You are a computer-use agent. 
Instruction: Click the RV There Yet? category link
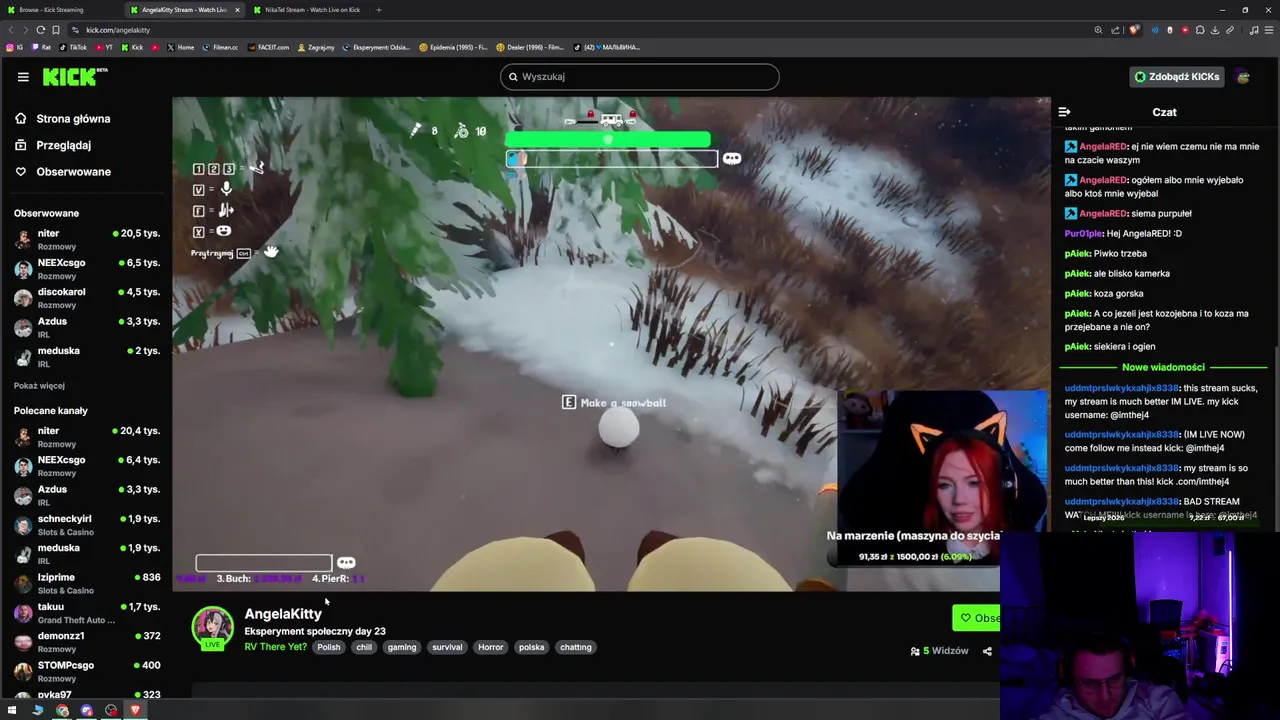pos(276,647)
